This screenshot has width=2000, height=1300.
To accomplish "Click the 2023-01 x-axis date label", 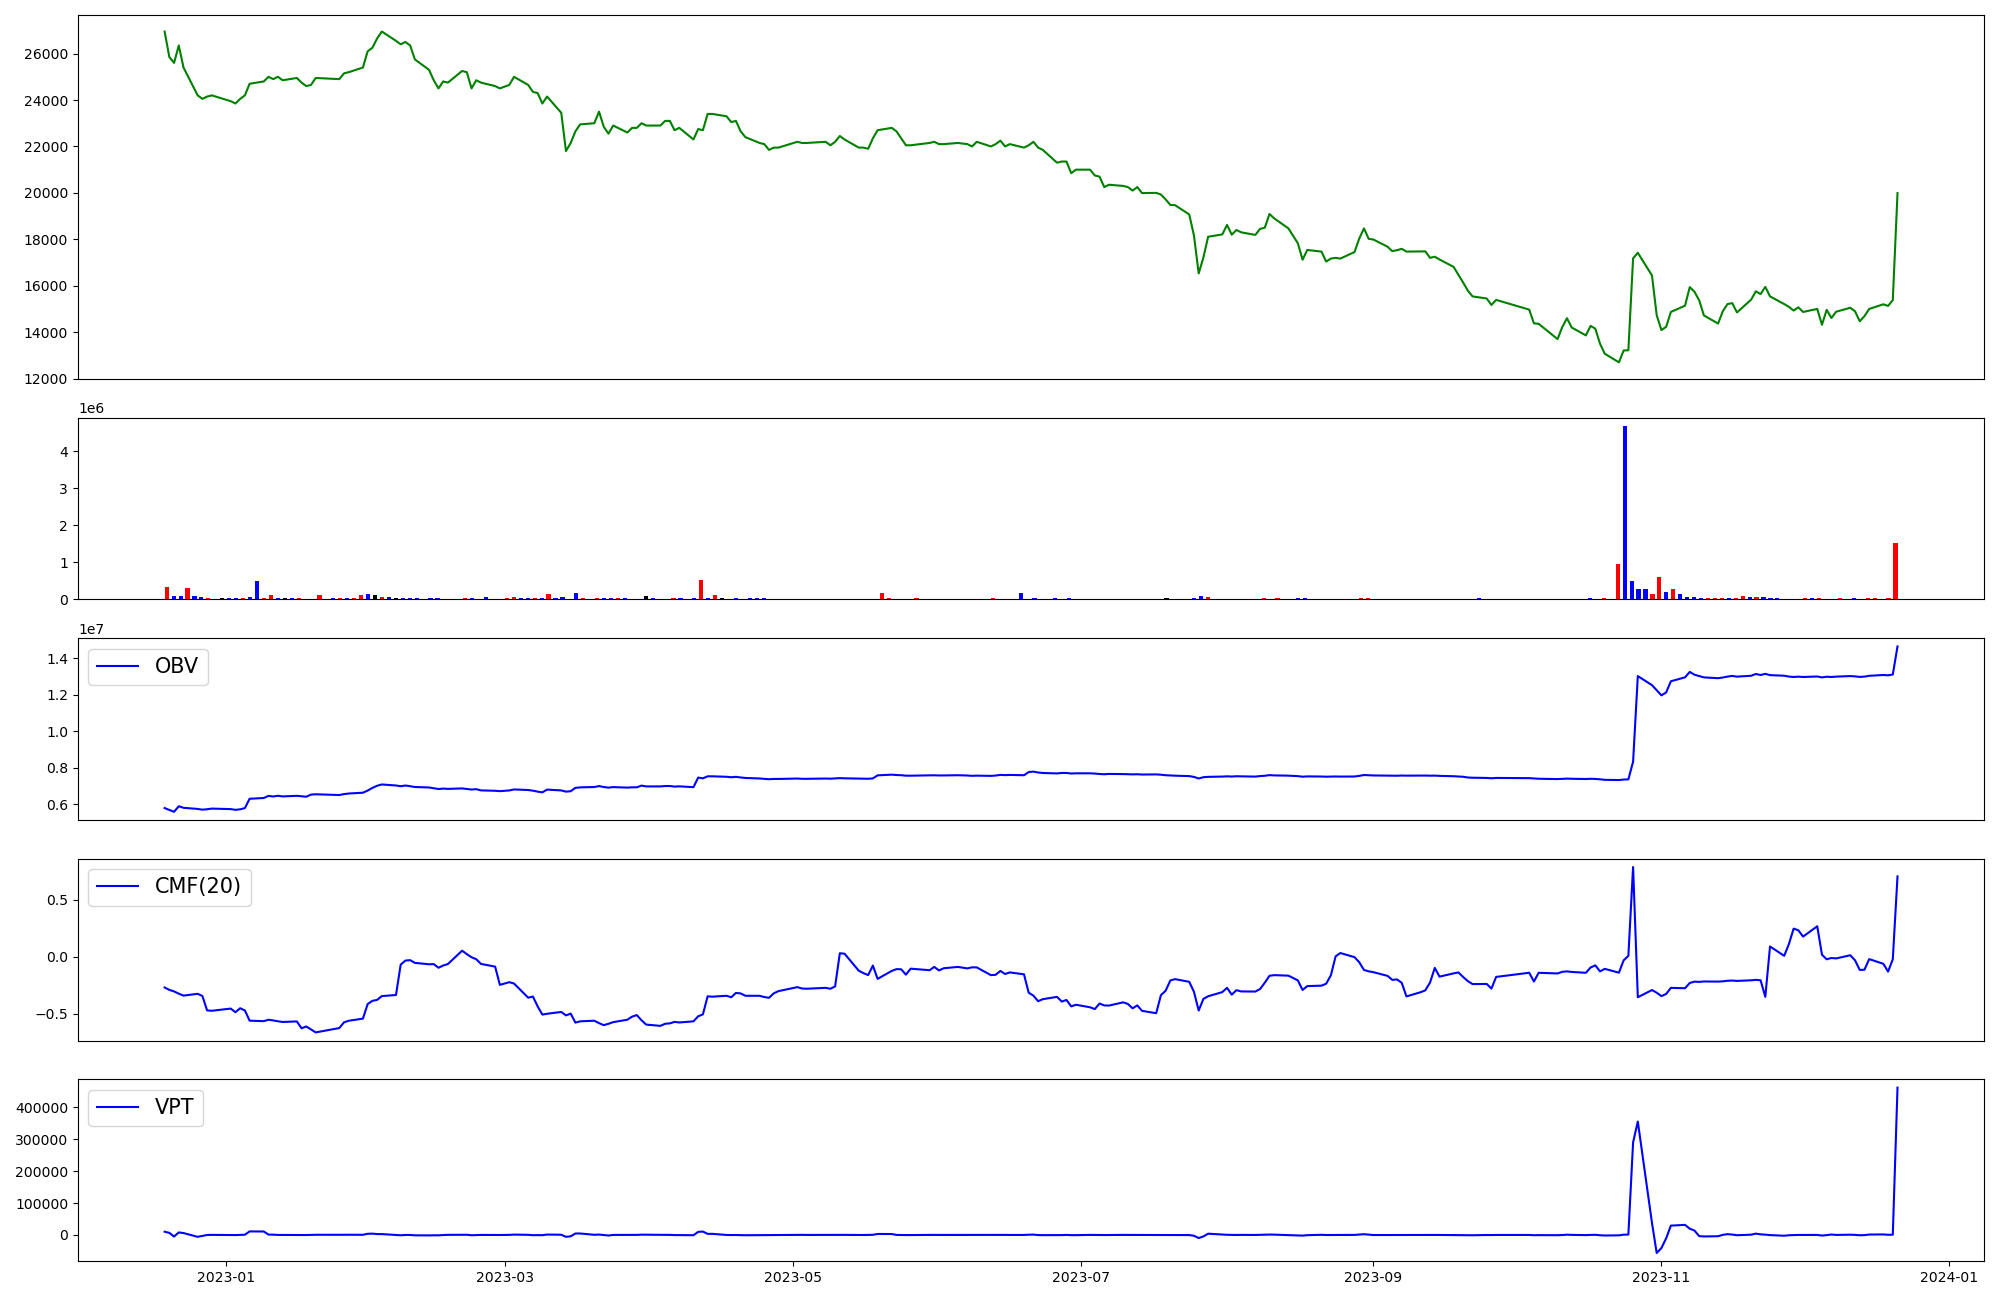I will coord(226,1277).
